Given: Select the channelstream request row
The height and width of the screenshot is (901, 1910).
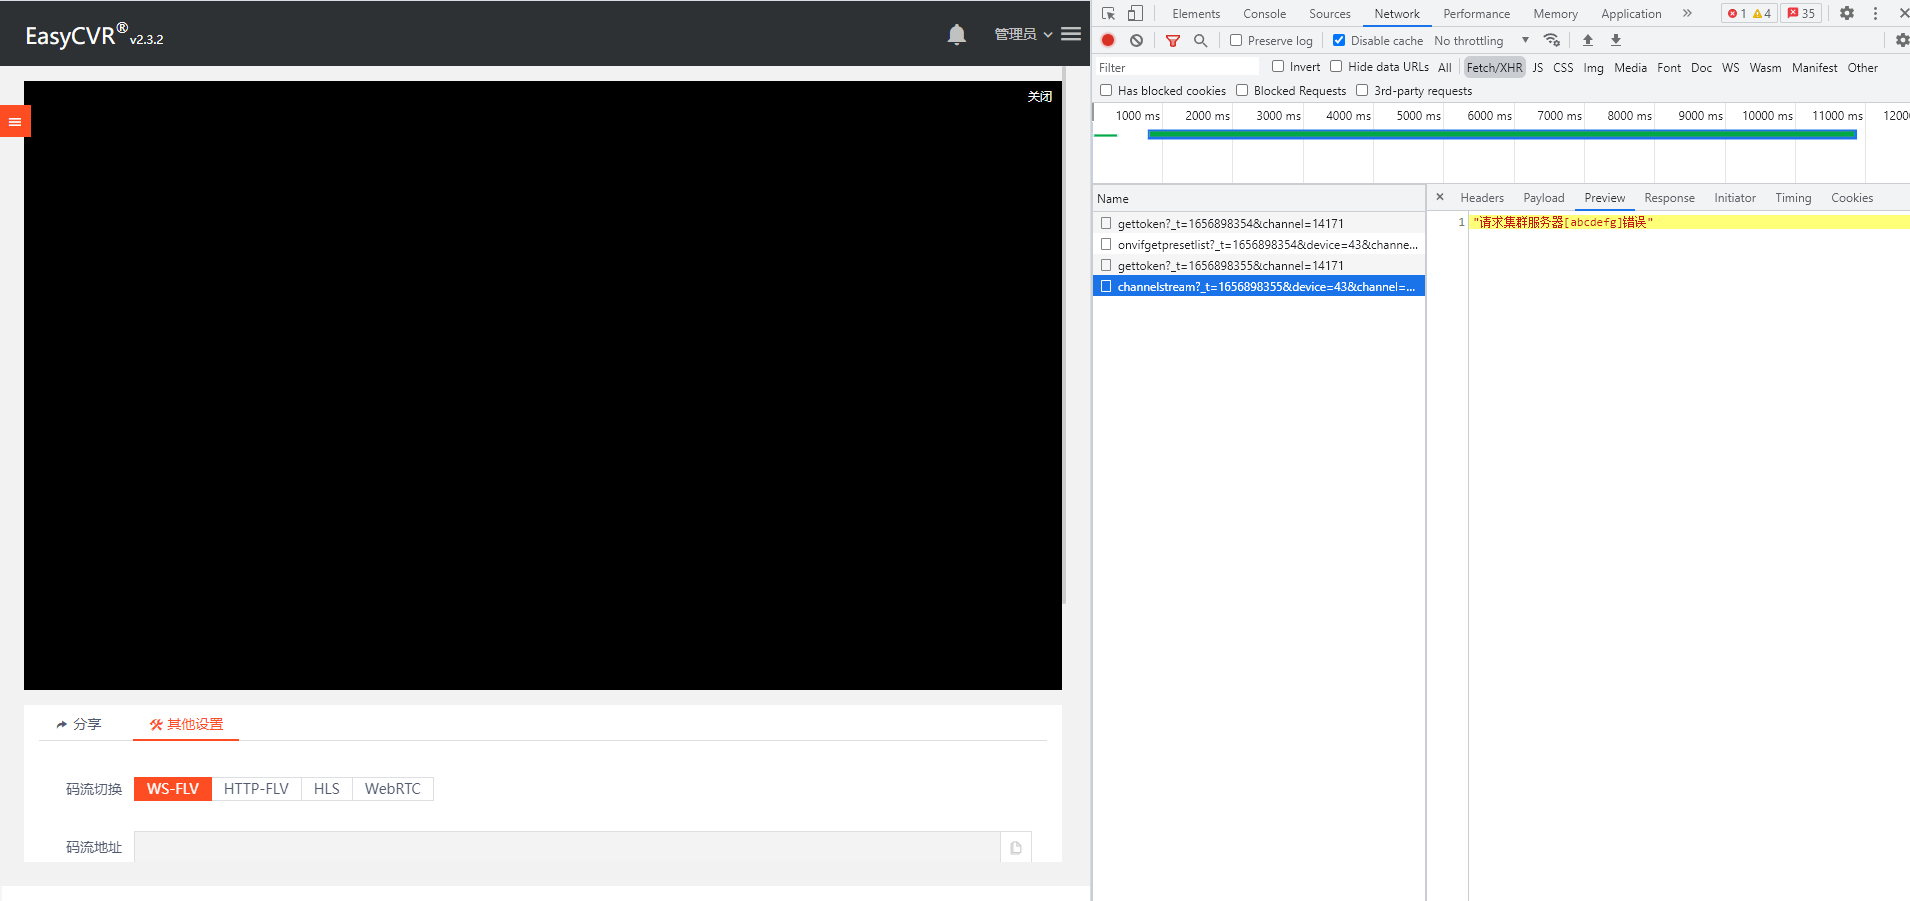Looking at the screenshot, I should pos(1259,286).
